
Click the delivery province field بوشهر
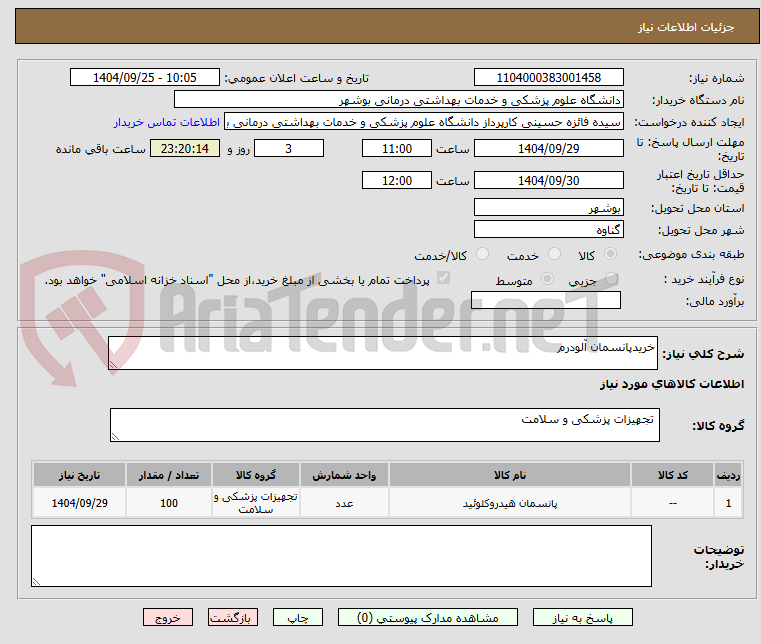point(548,208)
